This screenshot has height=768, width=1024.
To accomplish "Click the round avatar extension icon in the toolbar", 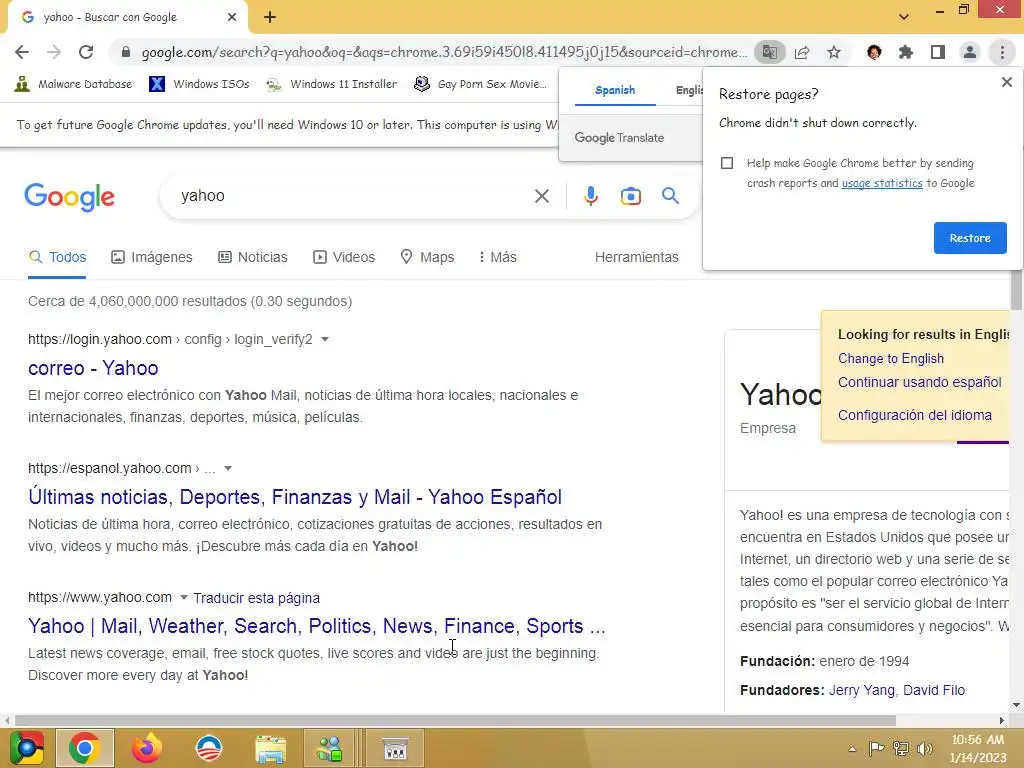I will coord(874,52).
